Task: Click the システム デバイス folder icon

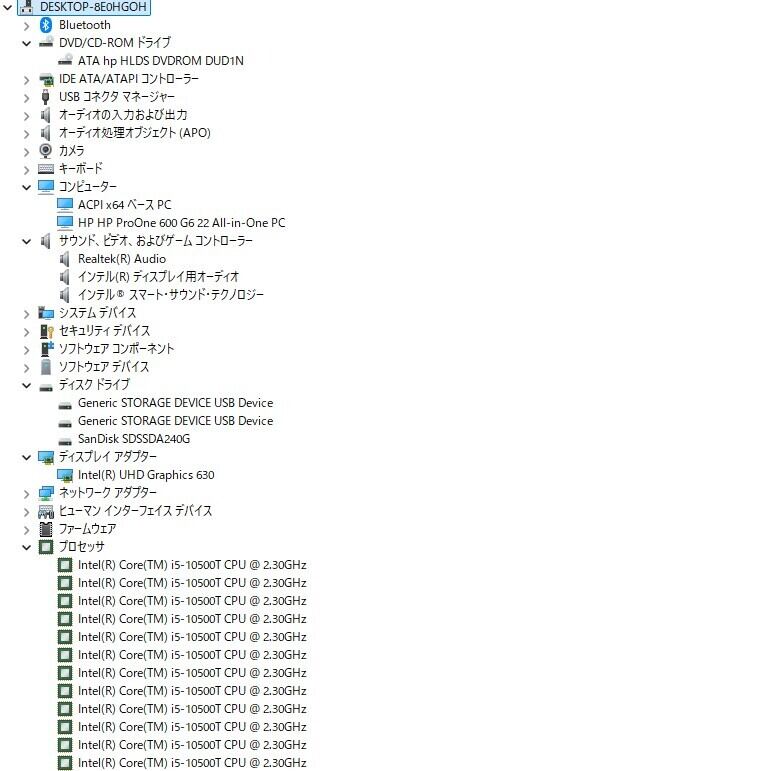Action: pos(46,313)
